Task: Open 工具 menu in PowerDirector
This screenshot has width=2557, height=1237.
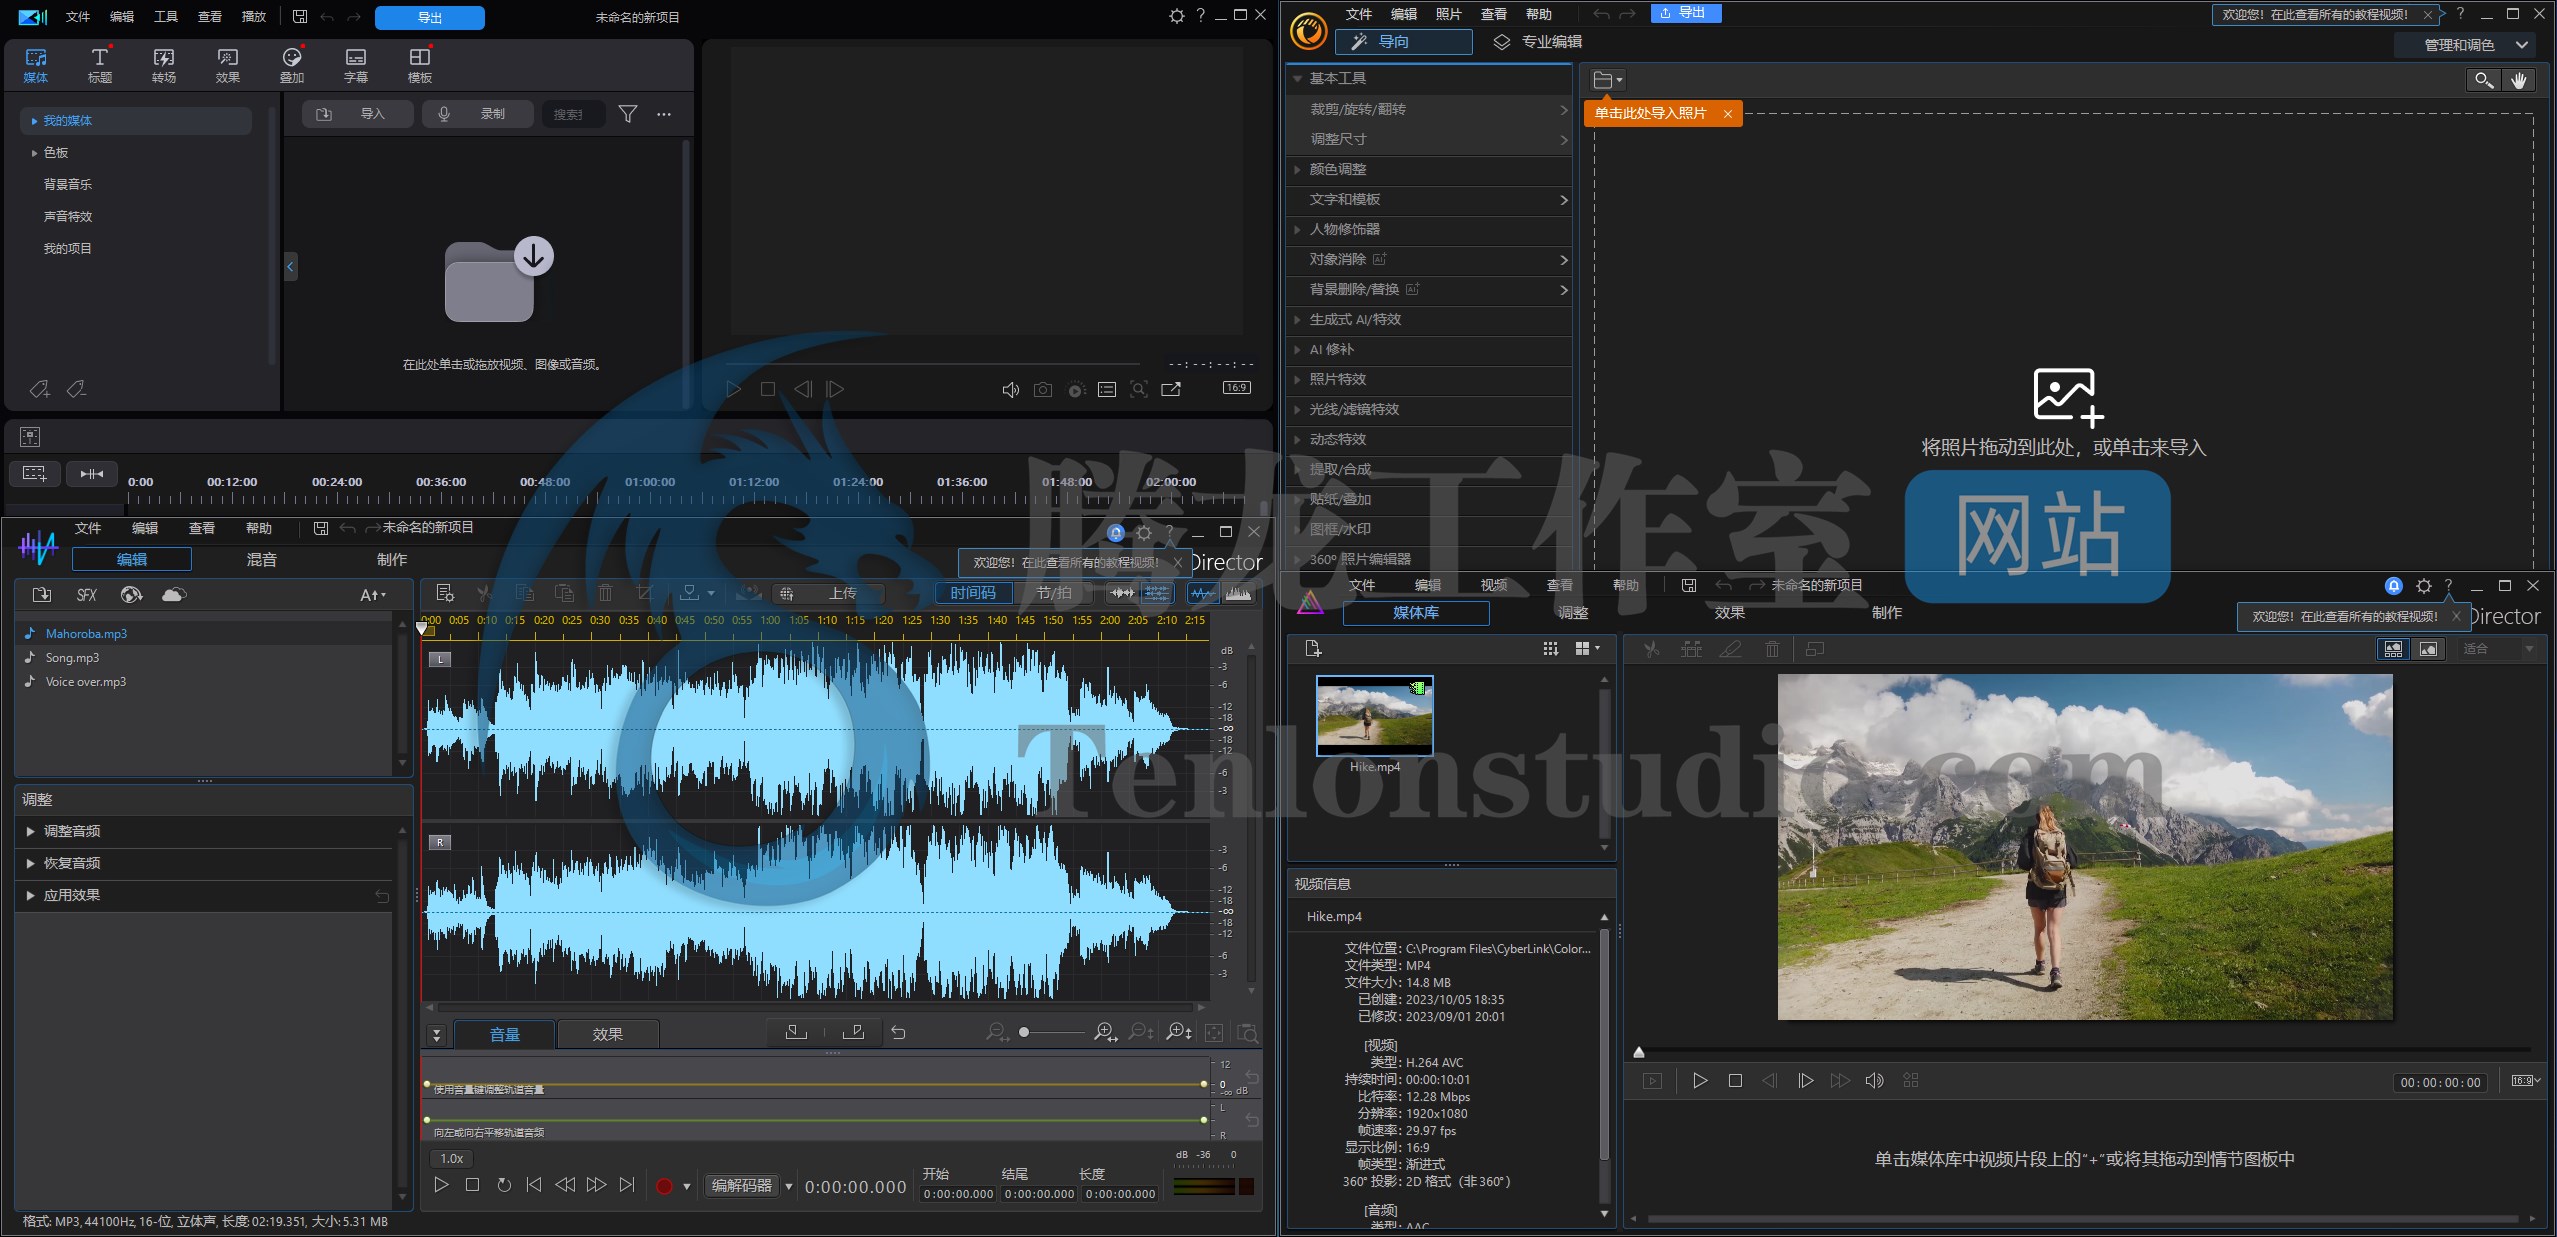Action: click(166, 17)
